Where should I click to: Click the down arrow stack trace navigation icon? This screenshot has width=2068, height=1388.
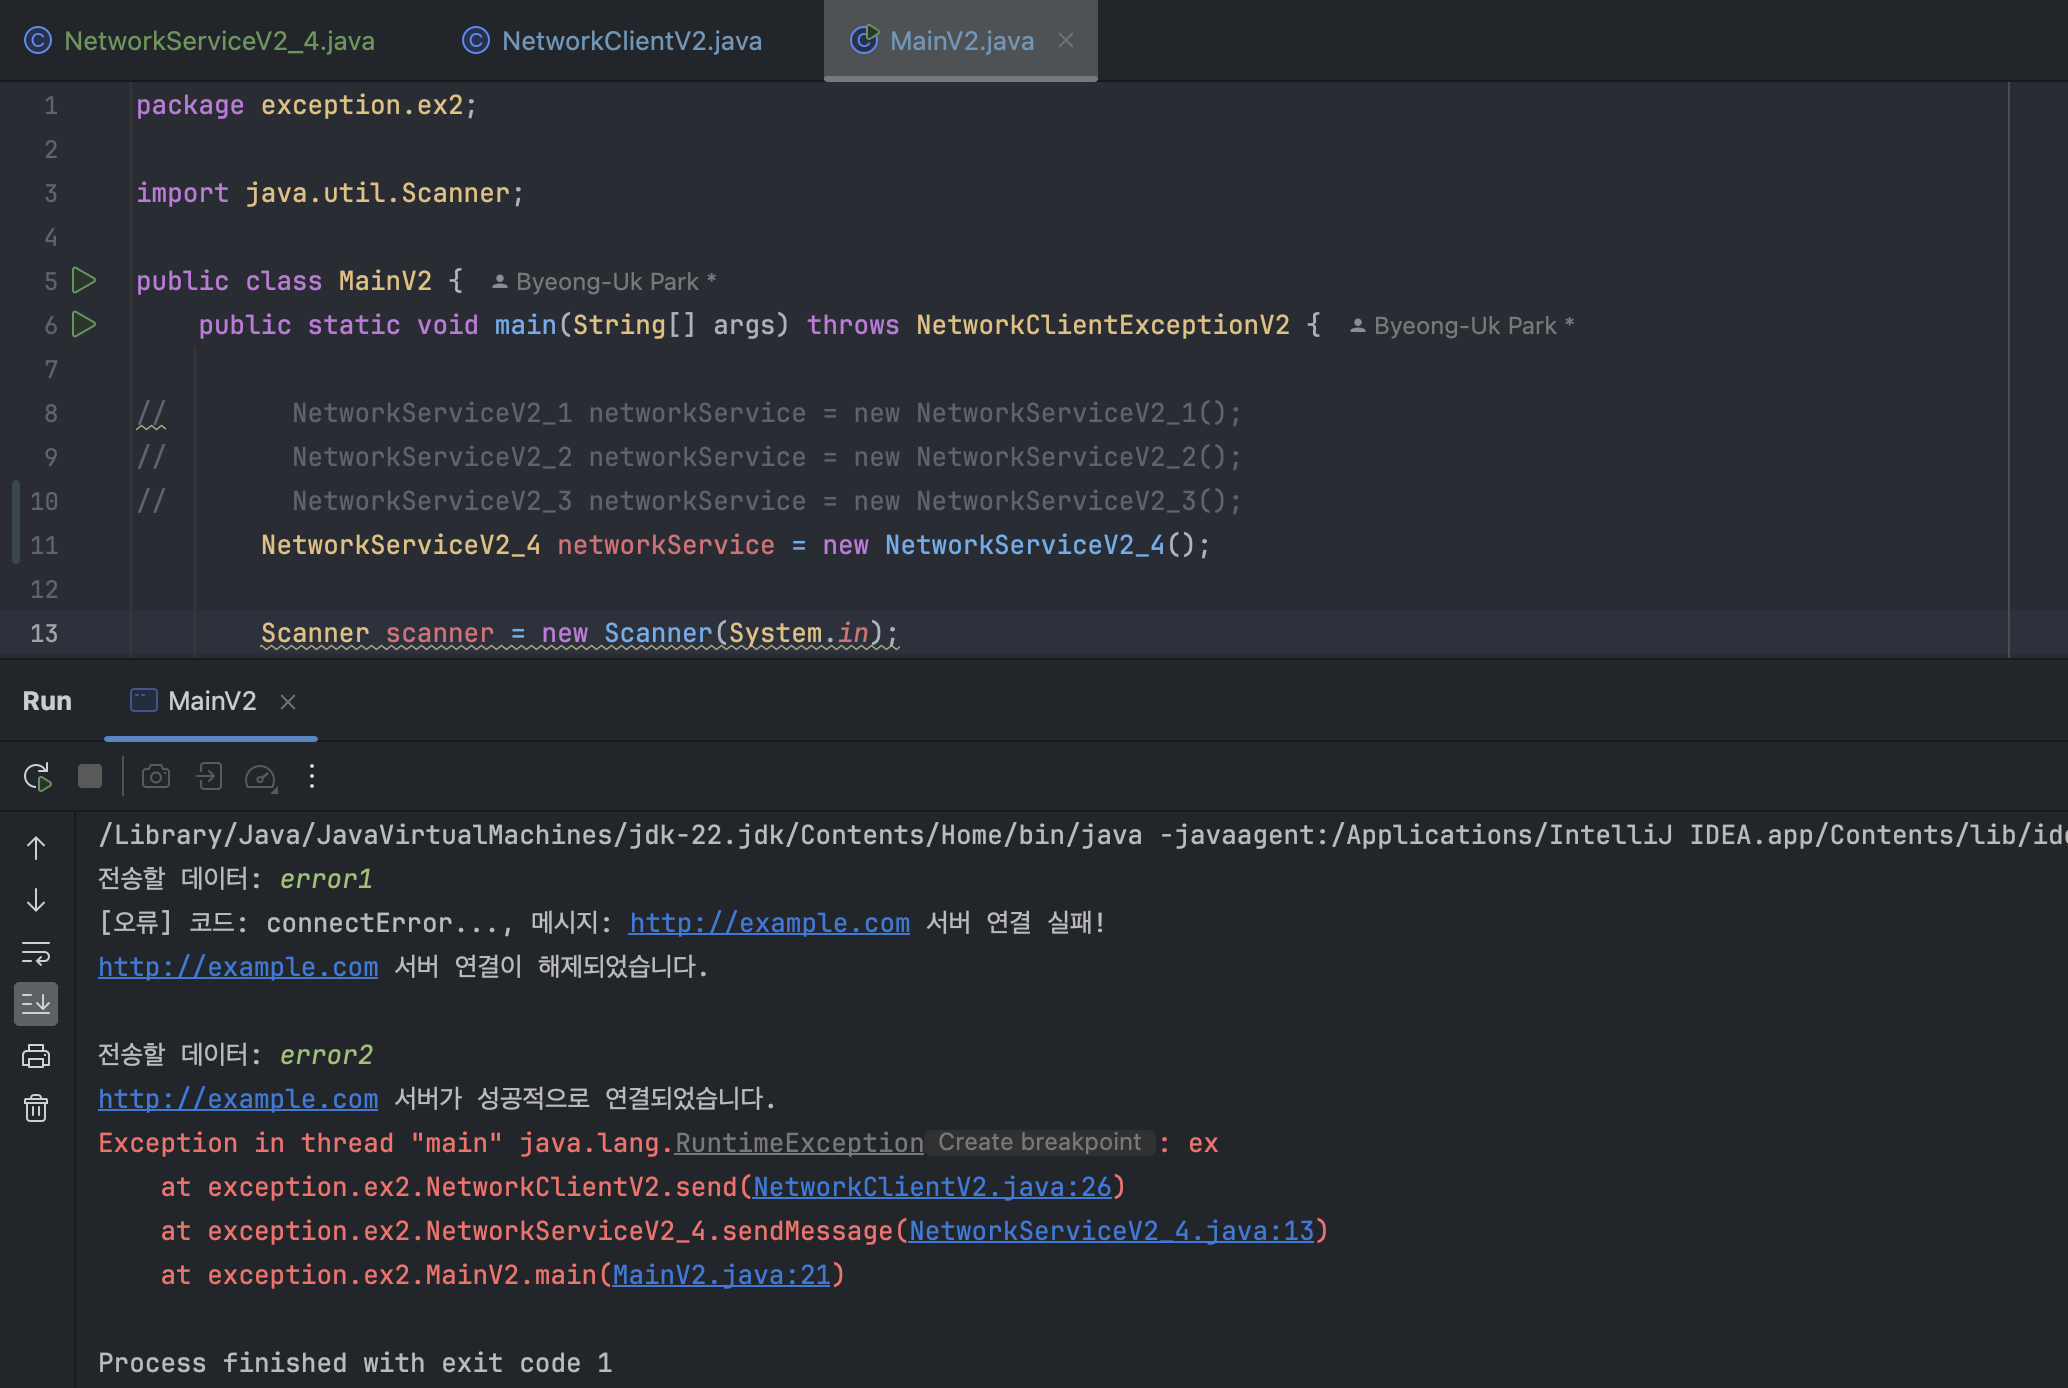point(36,900)
